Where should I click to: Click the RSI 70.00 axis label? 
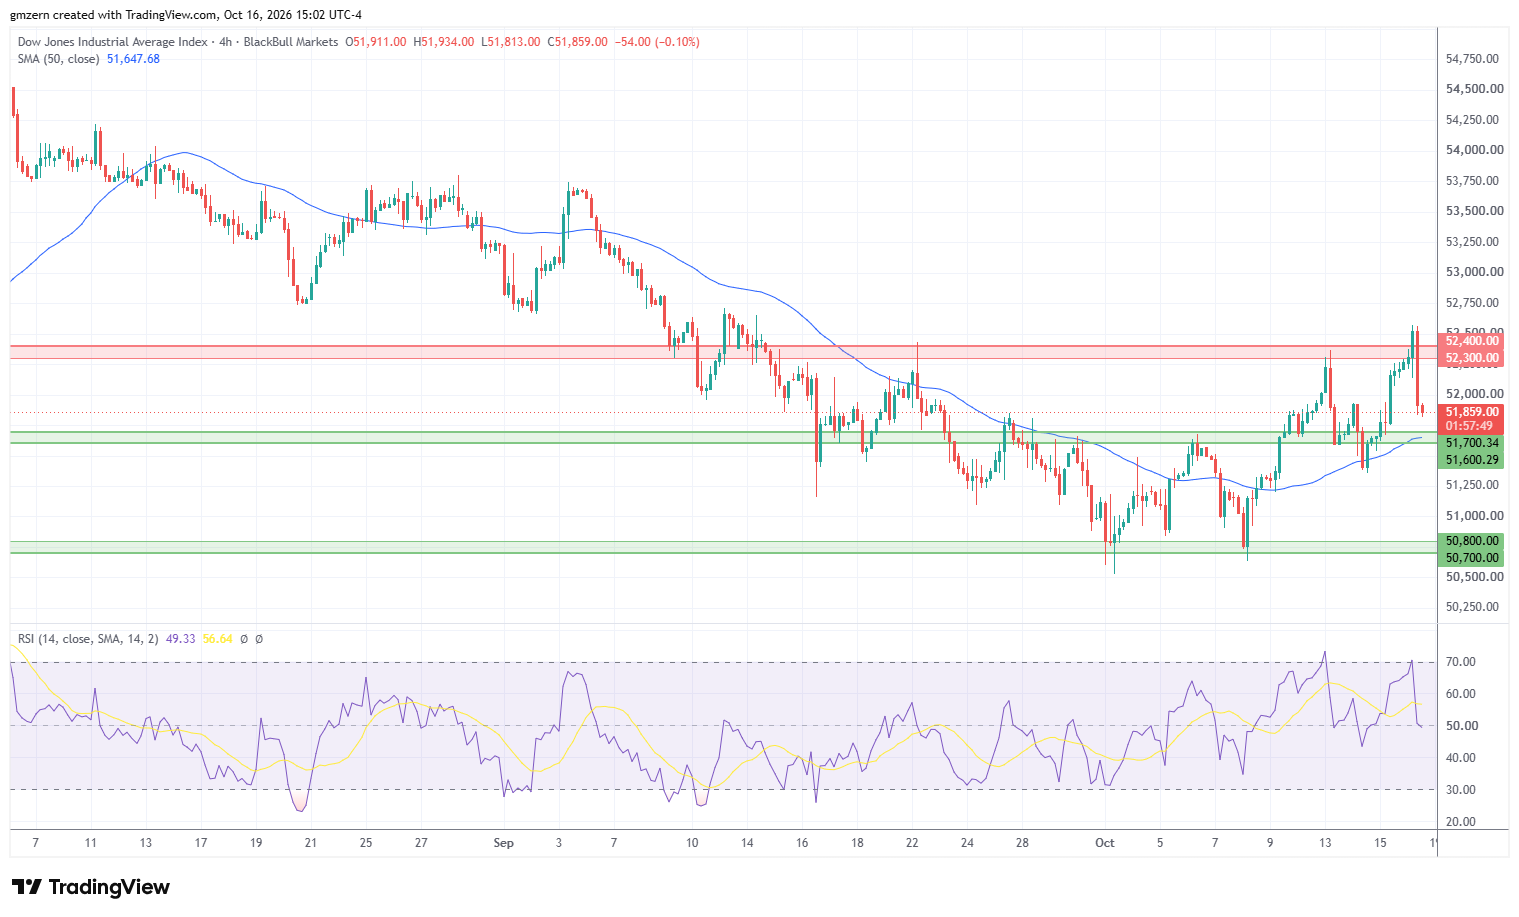1461,662
